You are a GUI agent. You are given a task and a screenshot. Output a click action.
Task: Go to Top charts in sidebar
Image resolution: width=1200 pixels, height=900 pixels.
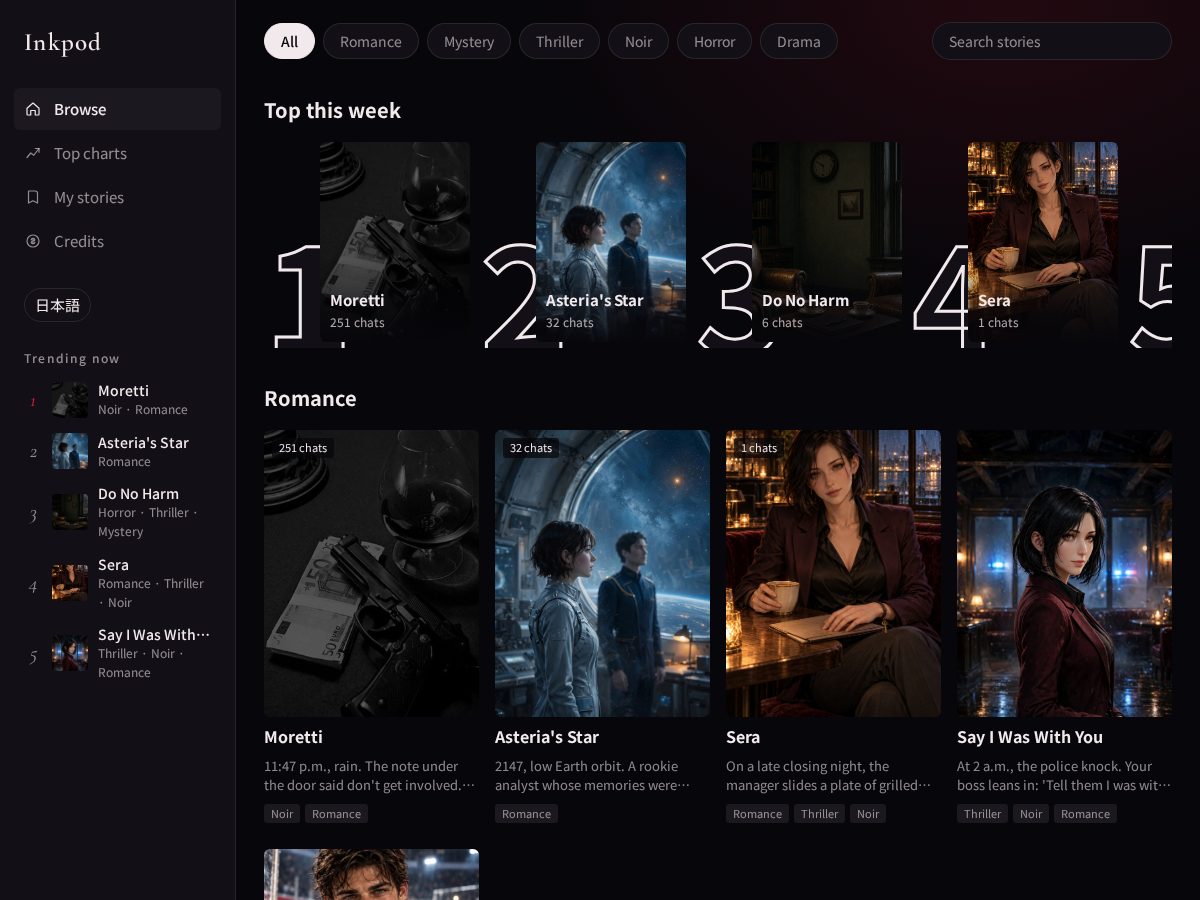(117, 153)
